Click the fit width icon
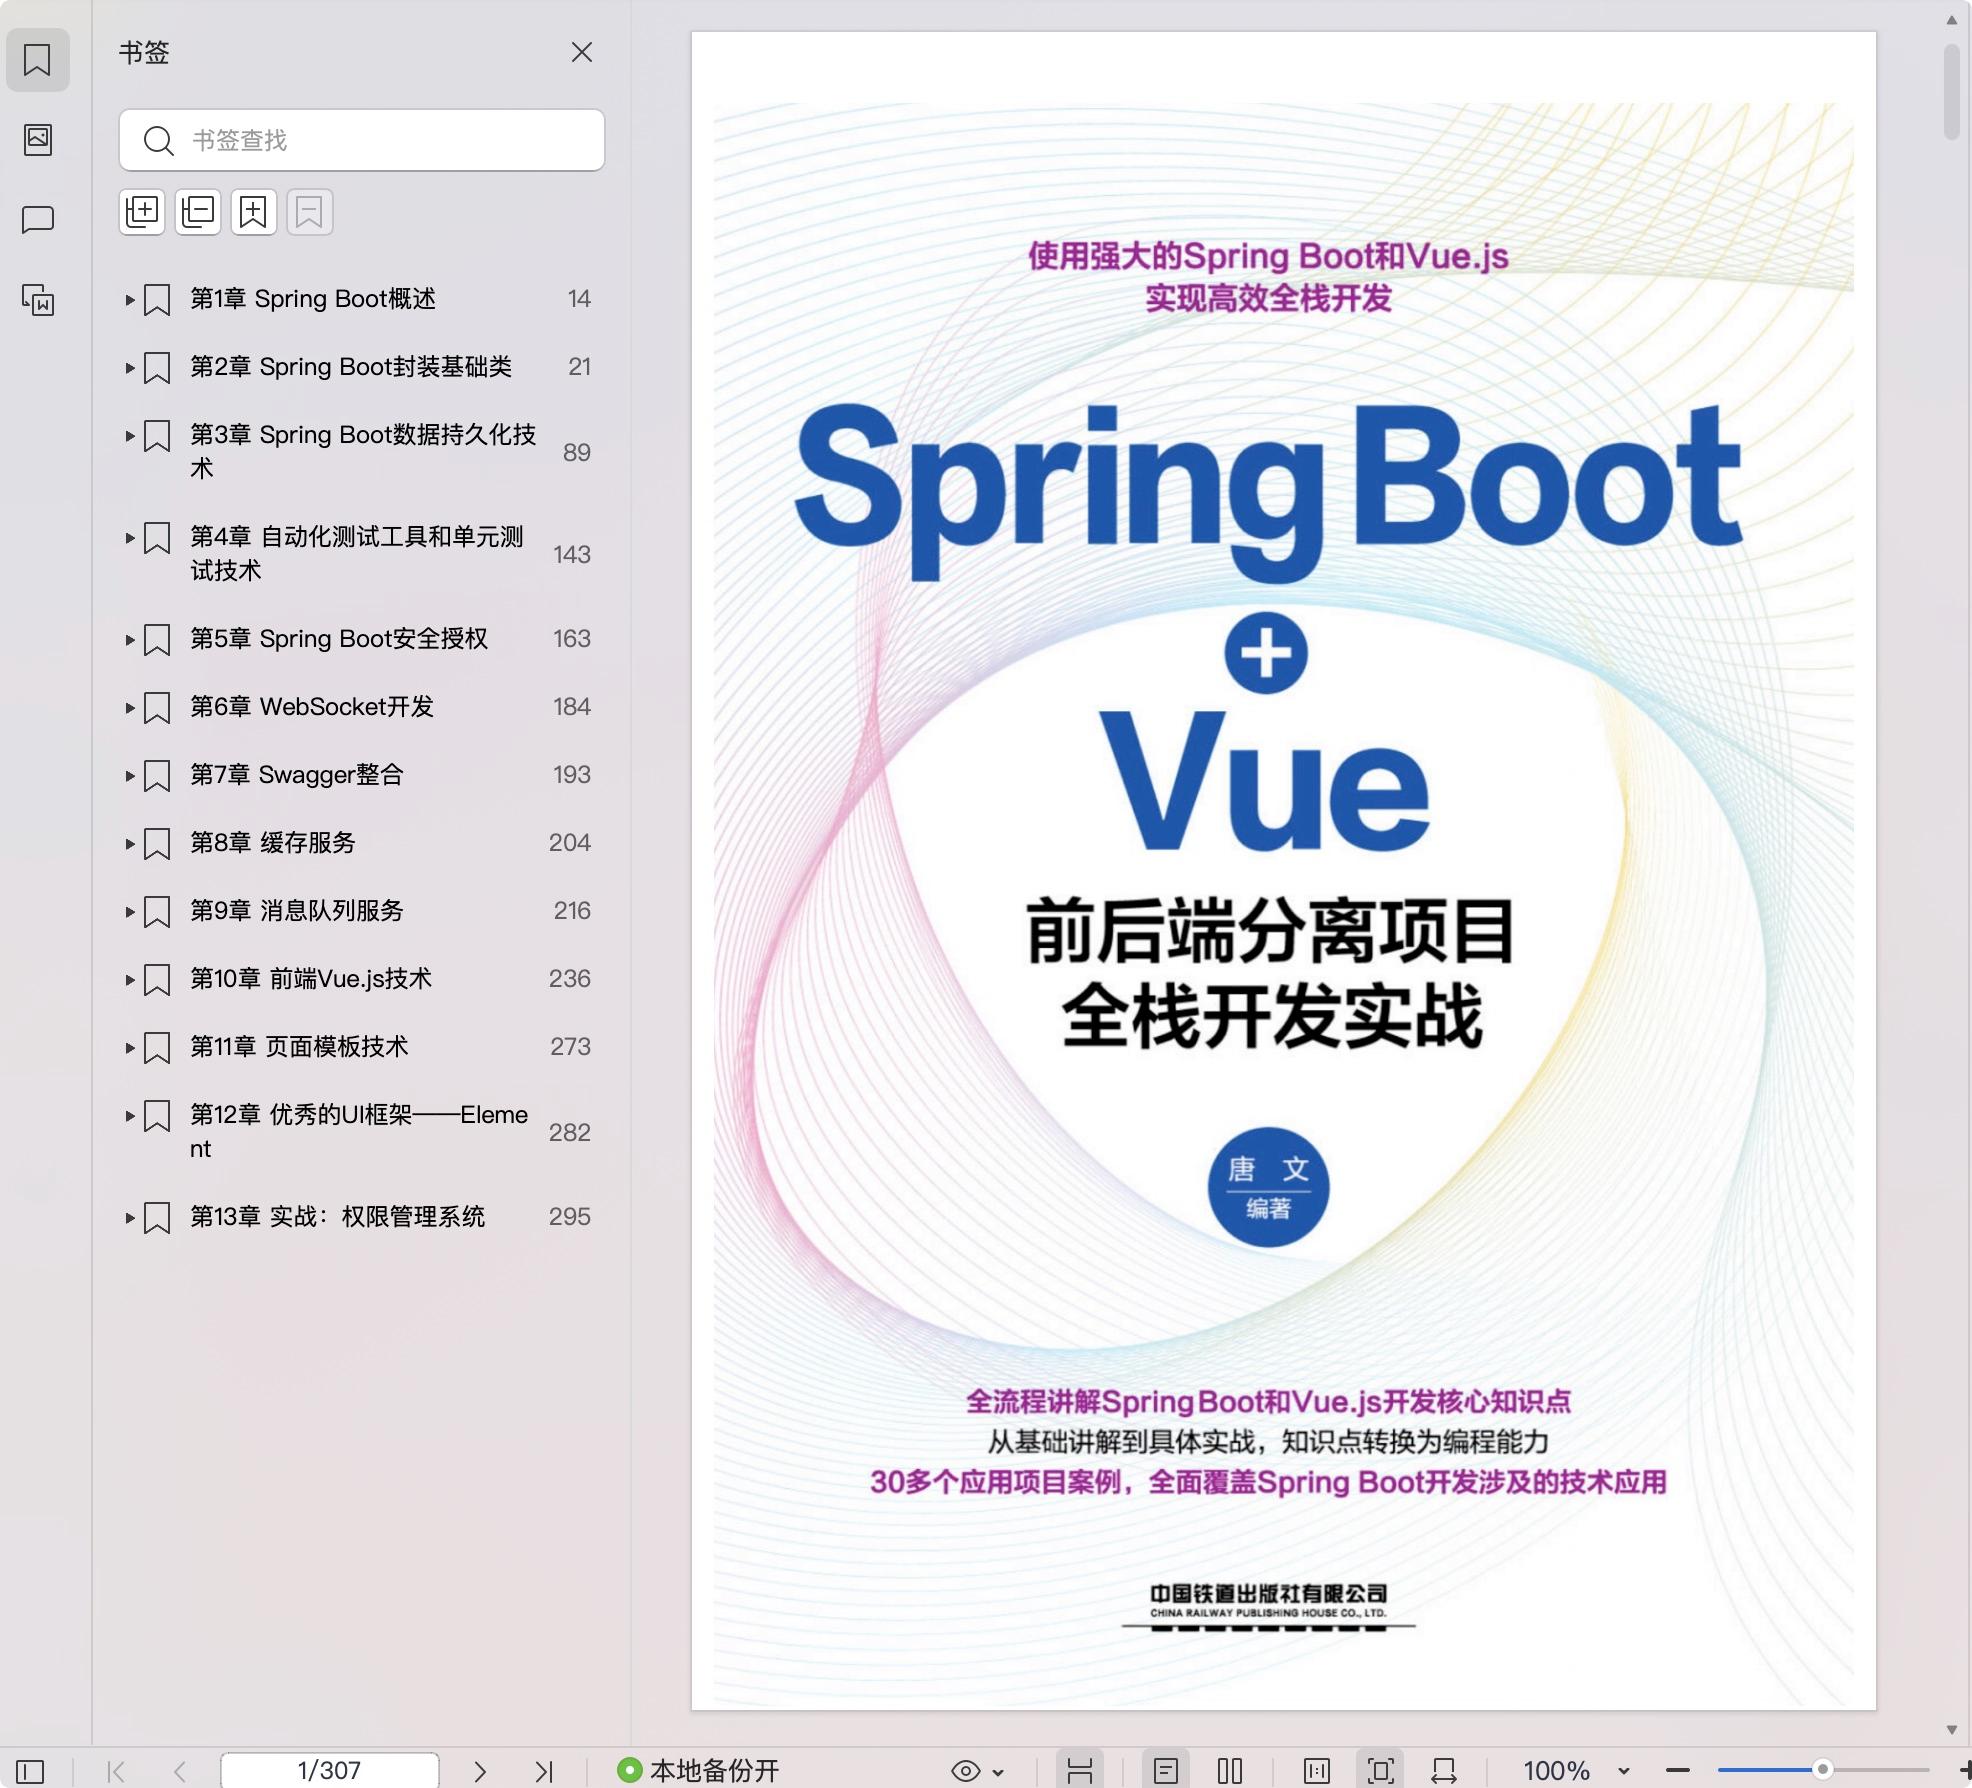1972x1788 pixels. (1444, 1771)
